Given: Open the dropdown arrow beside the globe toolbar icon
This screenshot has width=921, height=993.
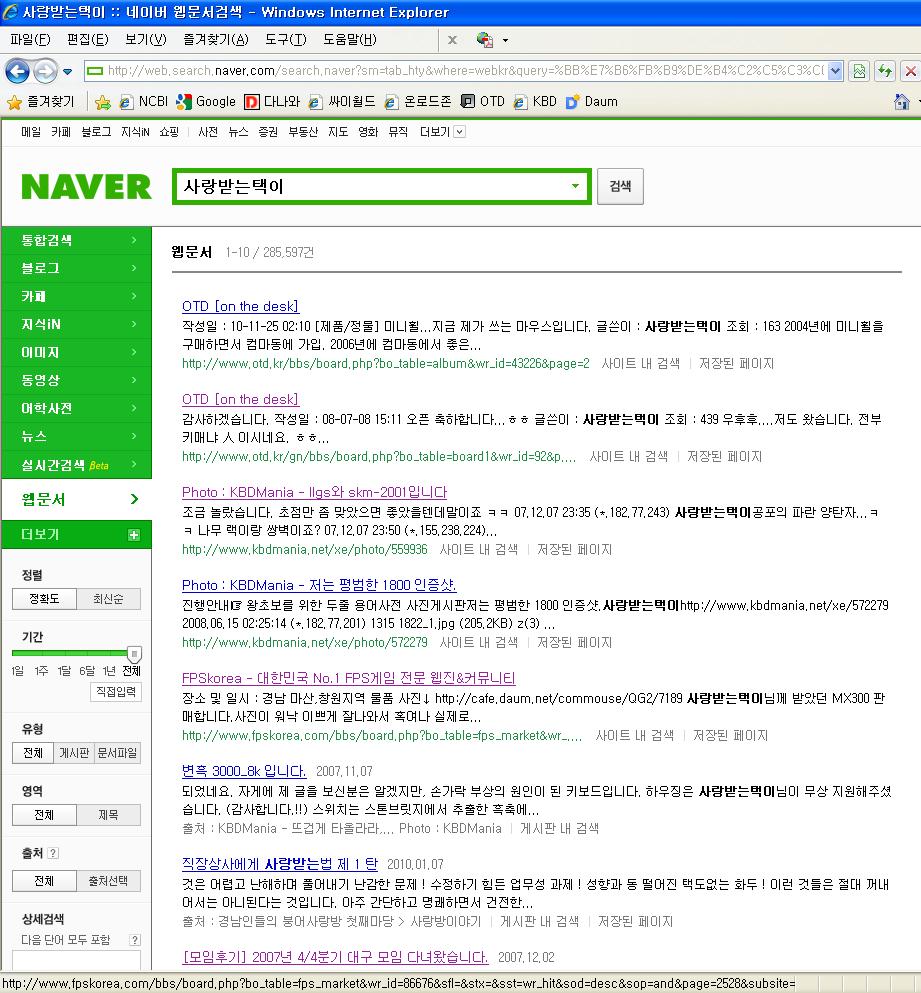Looking at the screenshot, I should [x=505, y=41].
